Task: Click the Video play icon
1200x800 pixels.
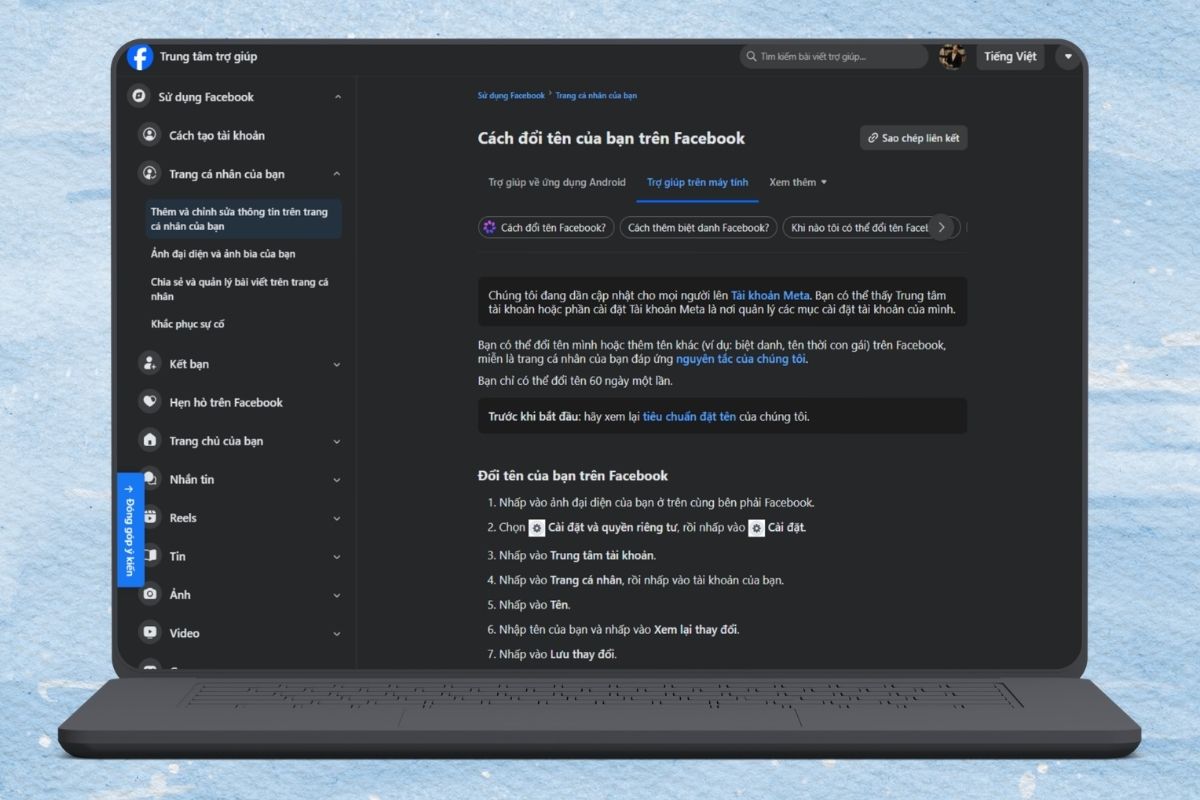Action: (149, 633)
